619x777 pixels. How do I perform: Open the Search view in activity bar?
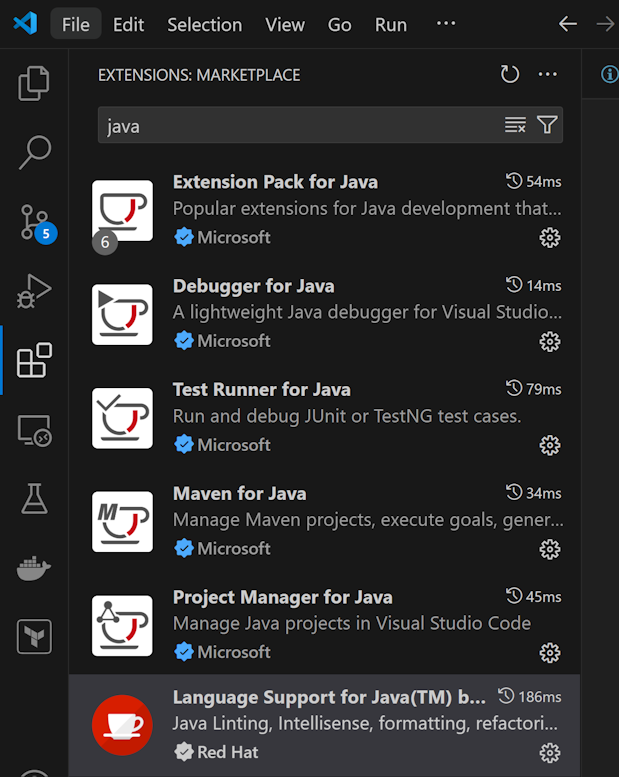click(x=34, y=152)
